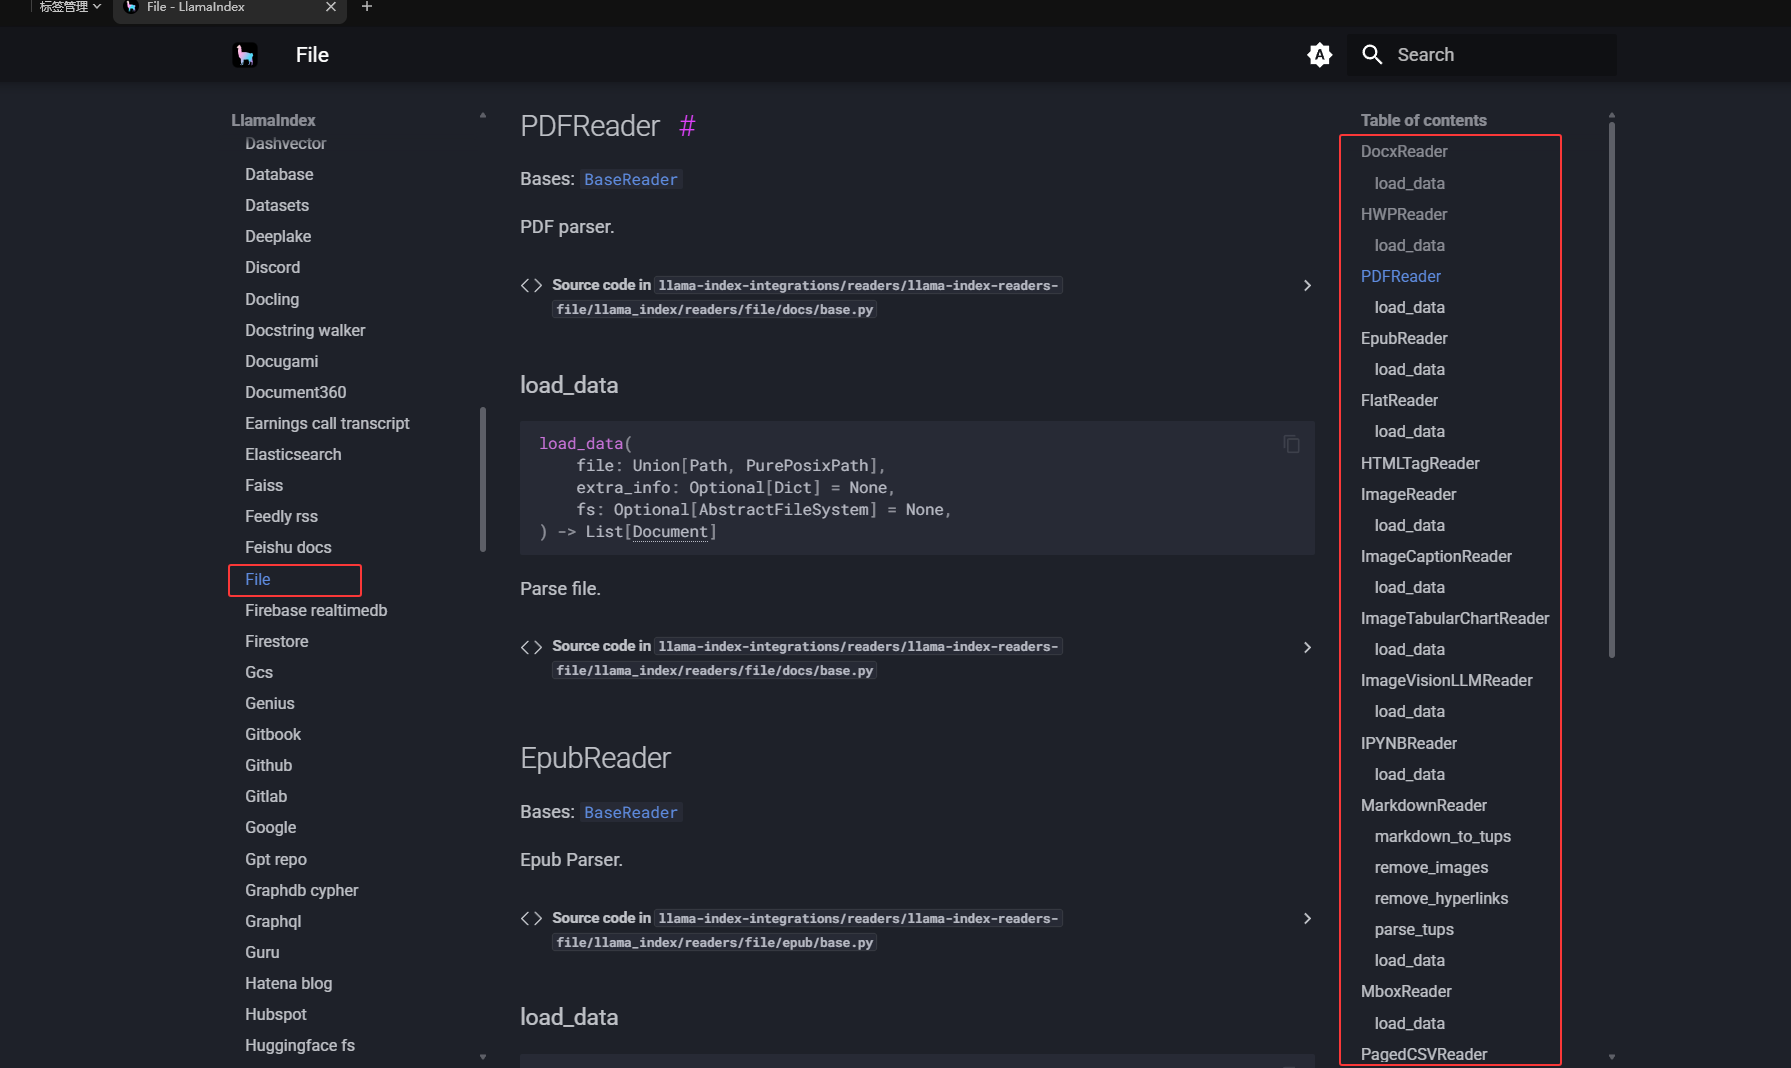Click the Search input field

coord(1482,55)
